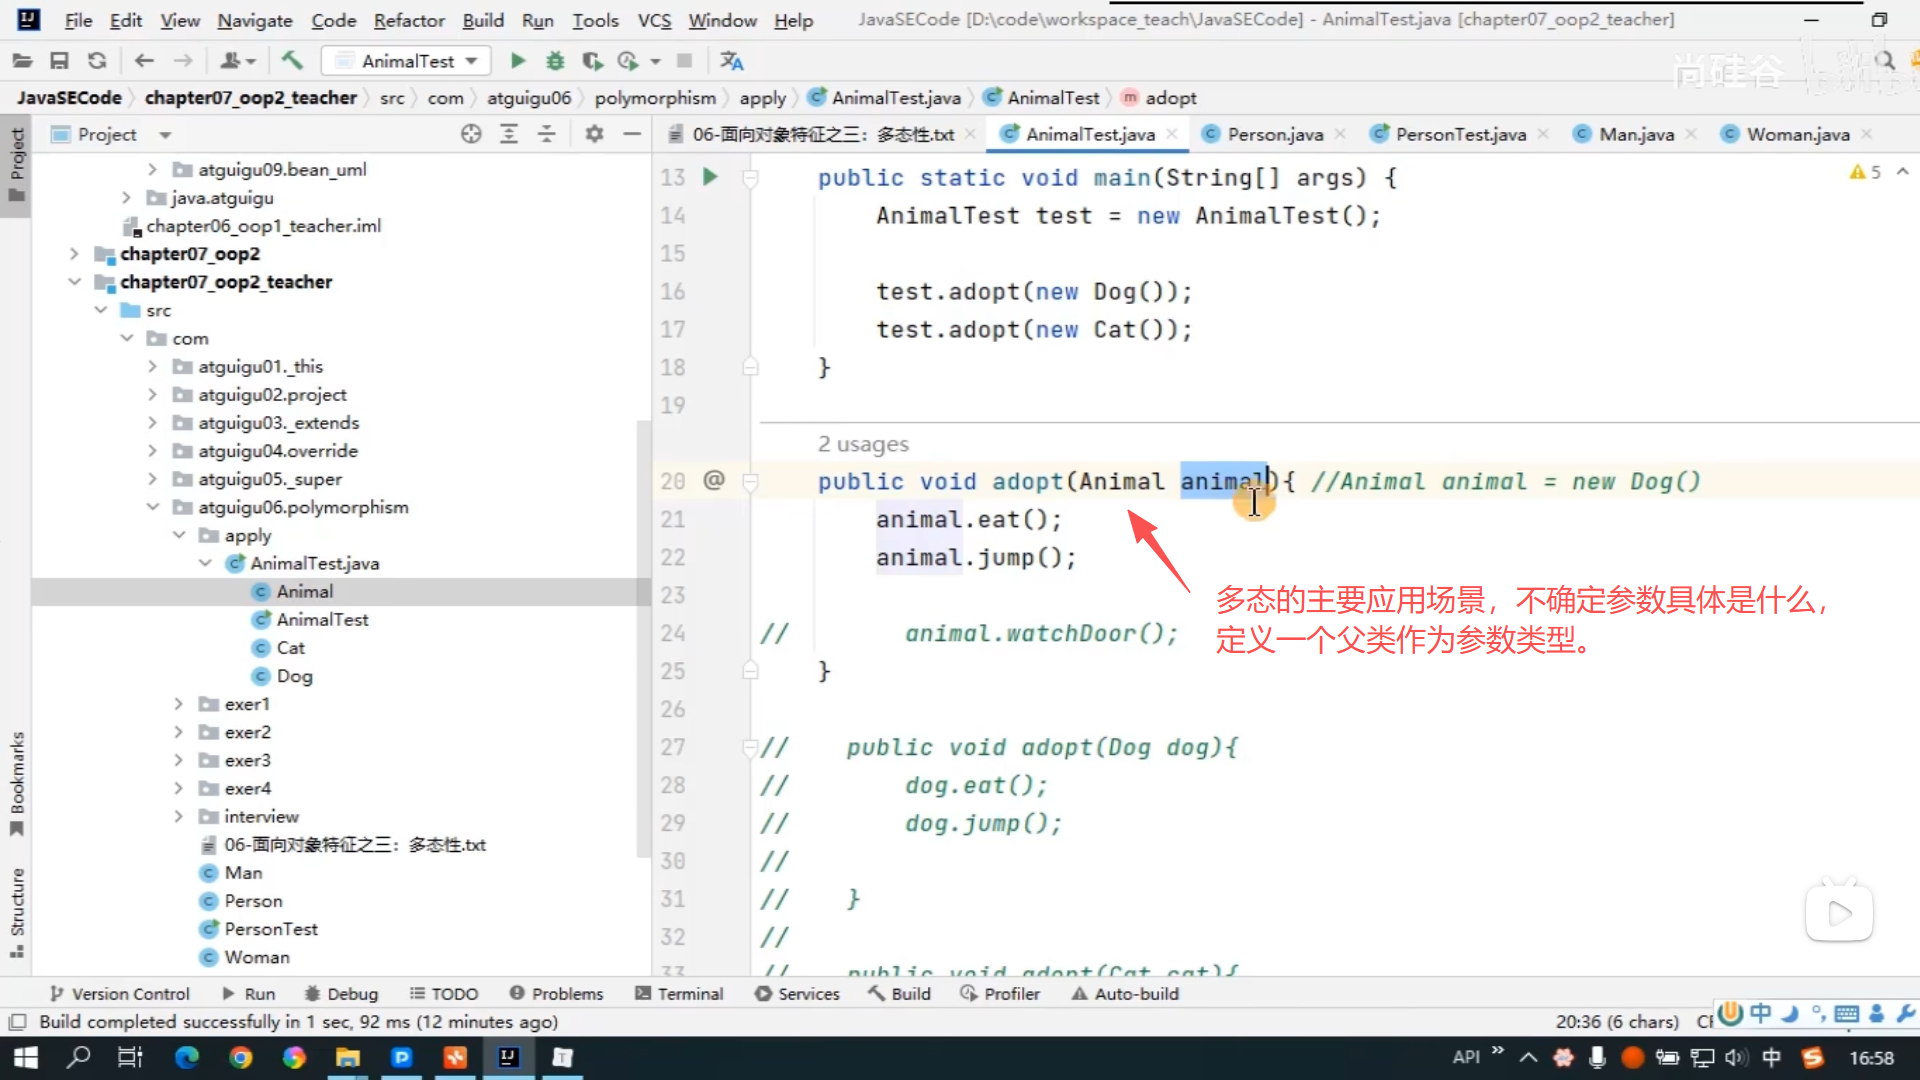Open the Translate toolbar icon
The image size is (1920, 1080).
731,61
